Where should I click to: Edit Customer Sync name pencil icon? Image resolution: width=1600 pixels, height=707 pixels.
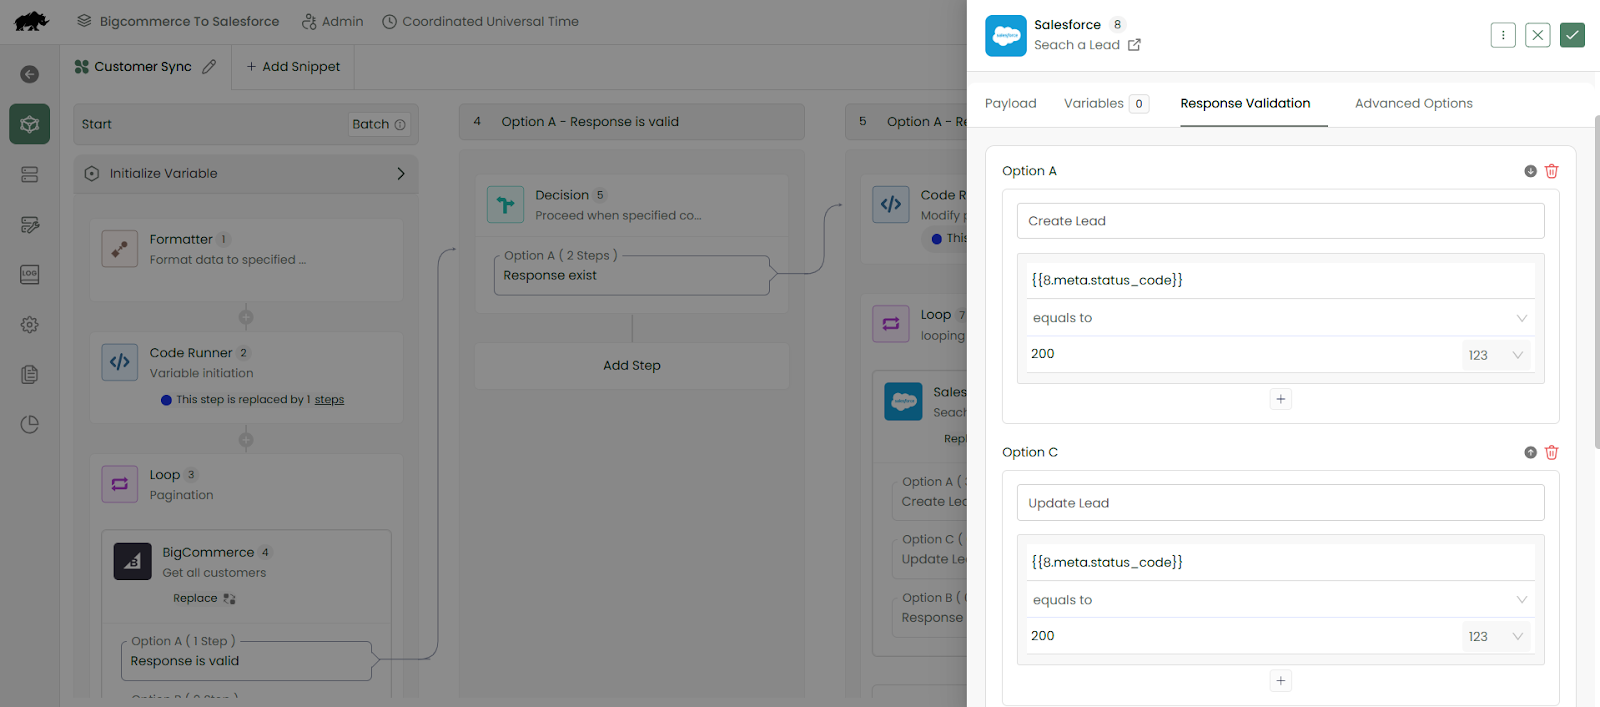(x=209, y=67)
